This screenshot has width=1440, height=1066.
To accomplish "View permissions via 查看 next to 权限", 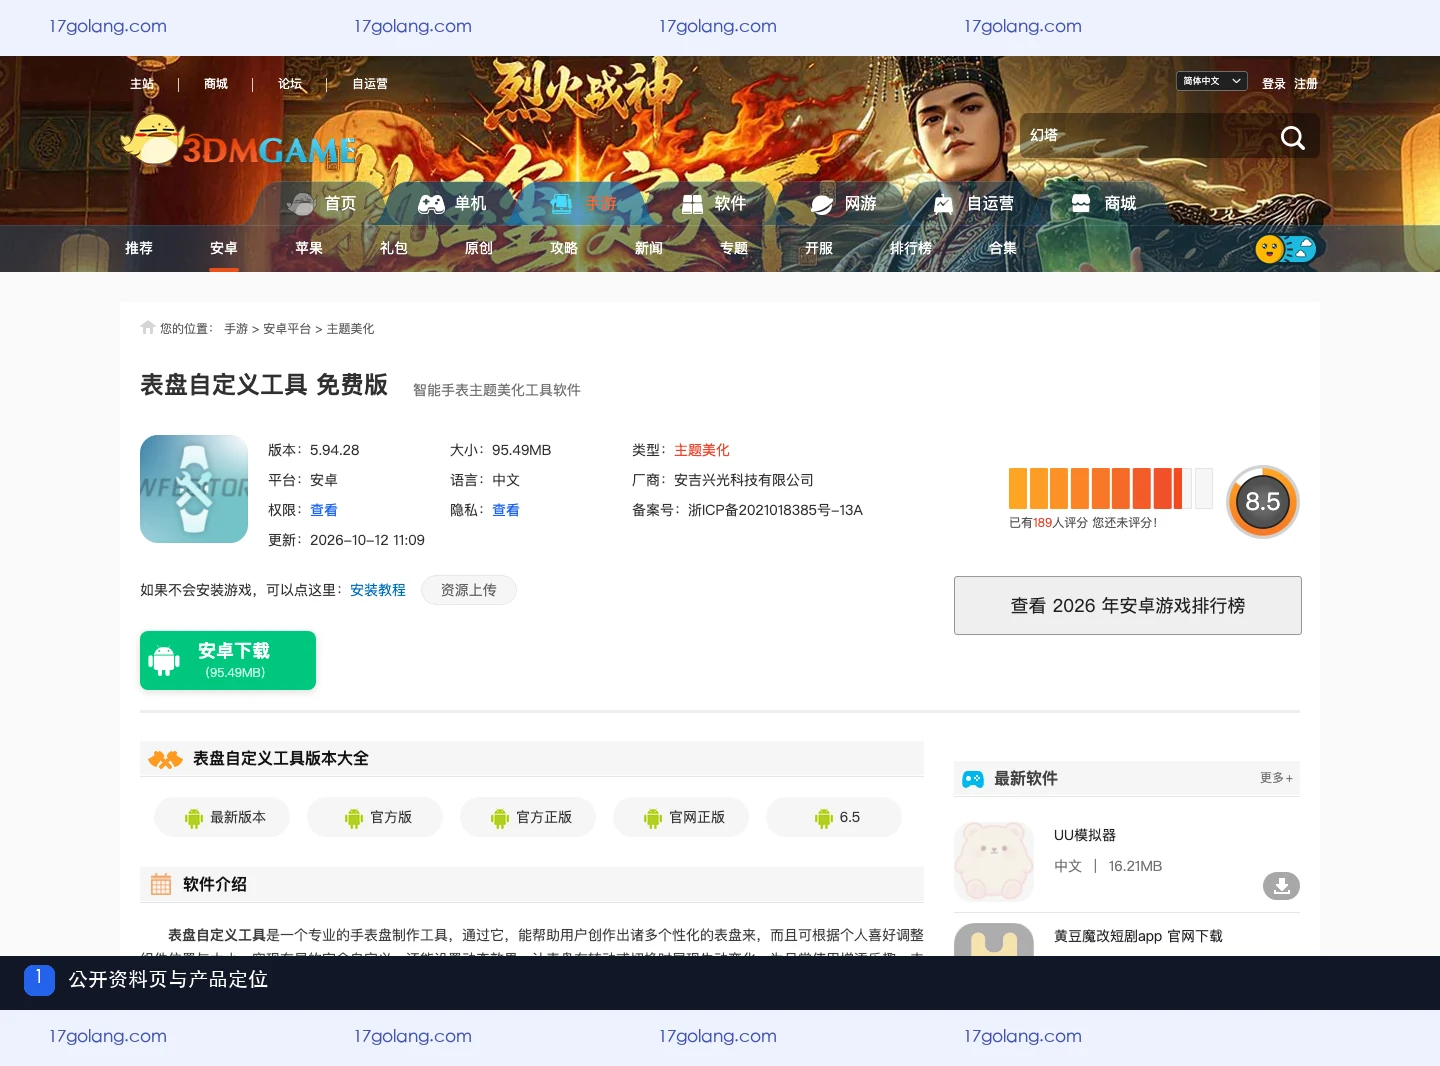I will tap(324, 510).
